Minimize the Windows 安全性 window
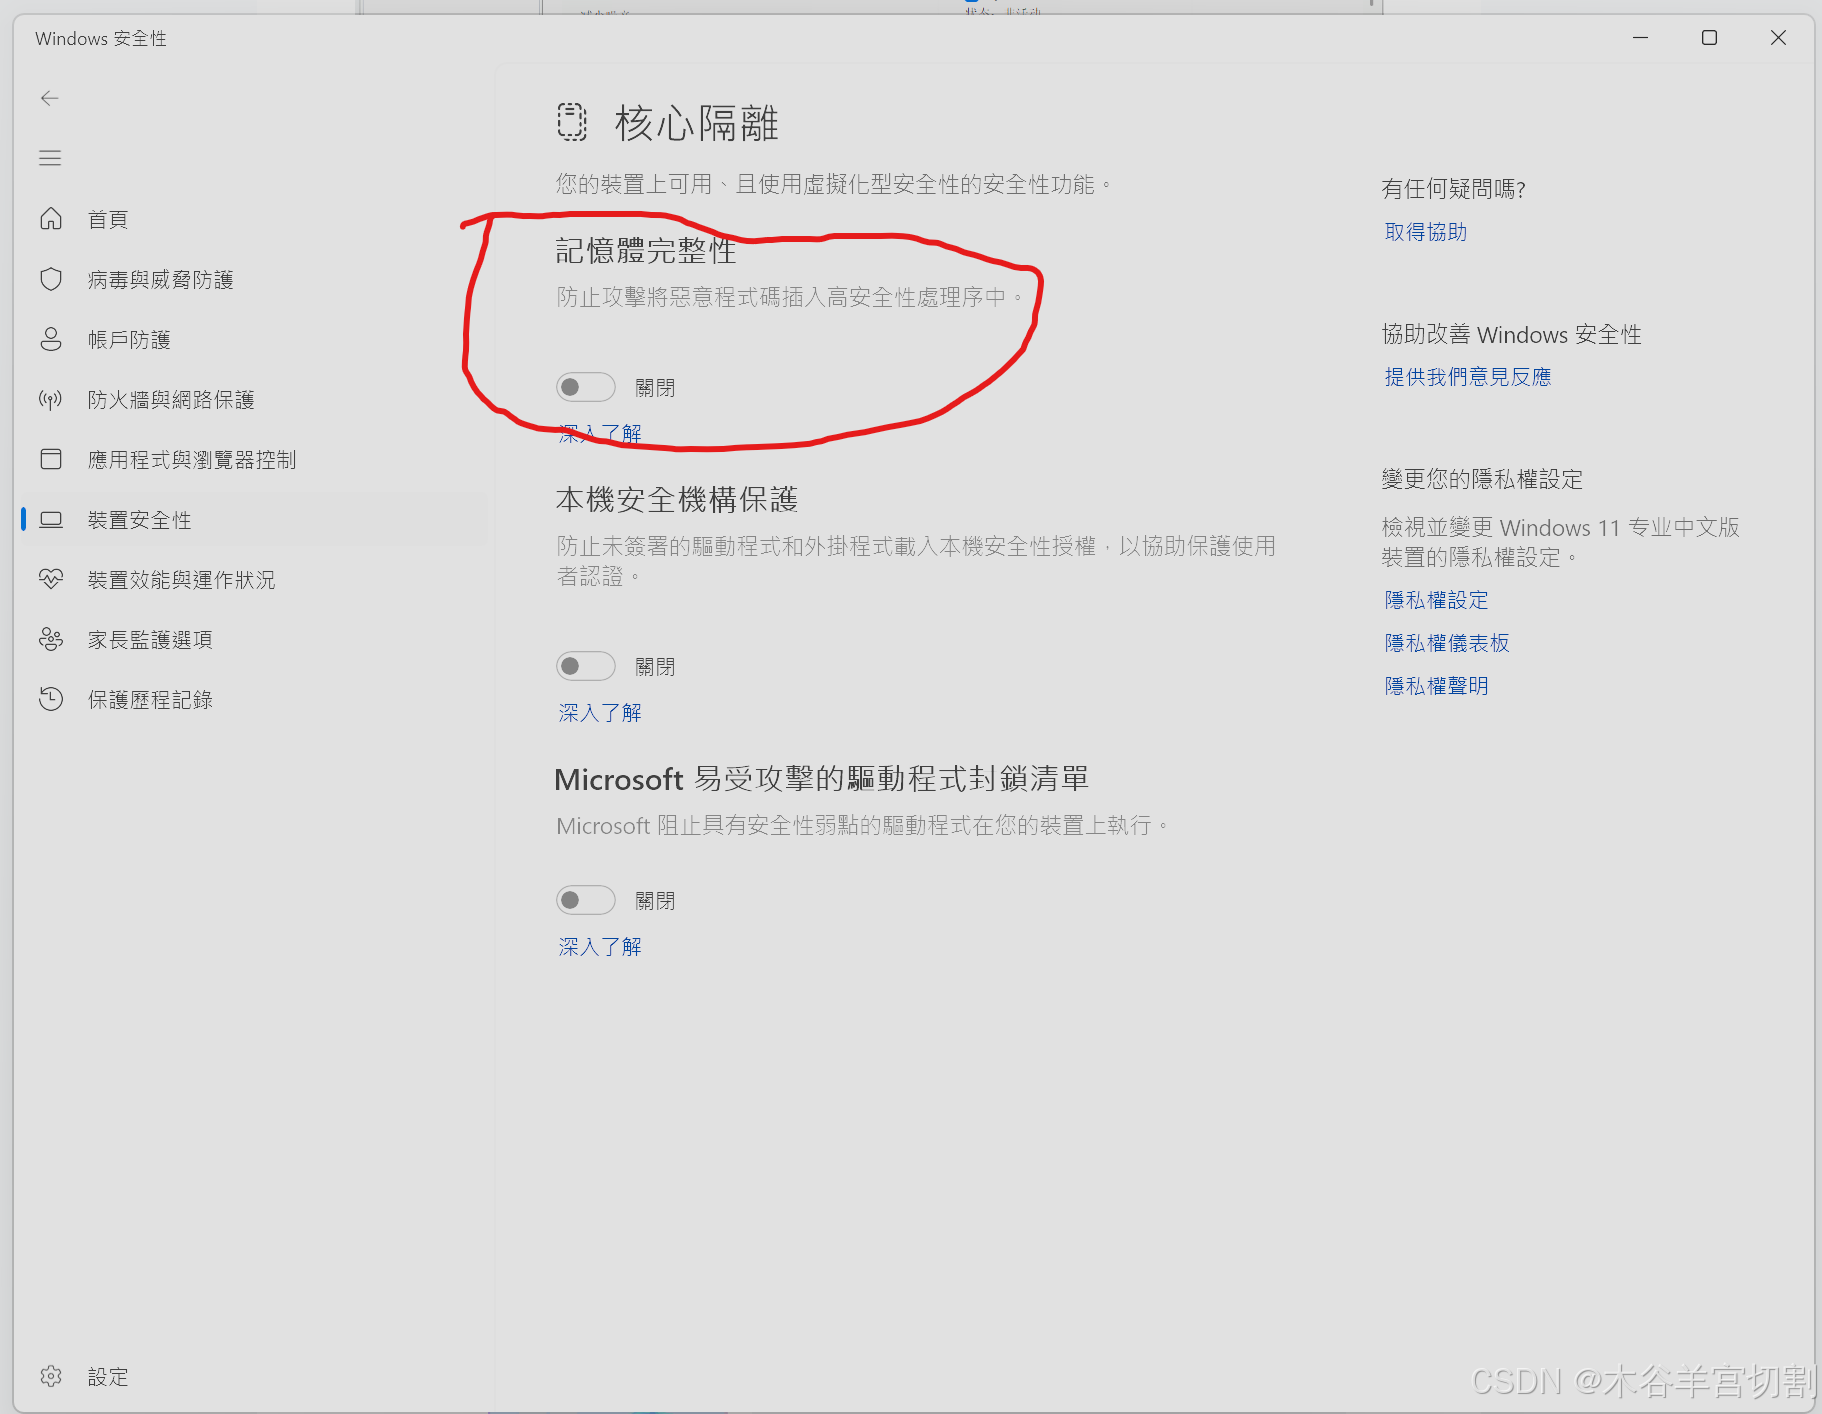Image resolution: width=1822 pixels, height=1414 pixels. point(1640,38)
